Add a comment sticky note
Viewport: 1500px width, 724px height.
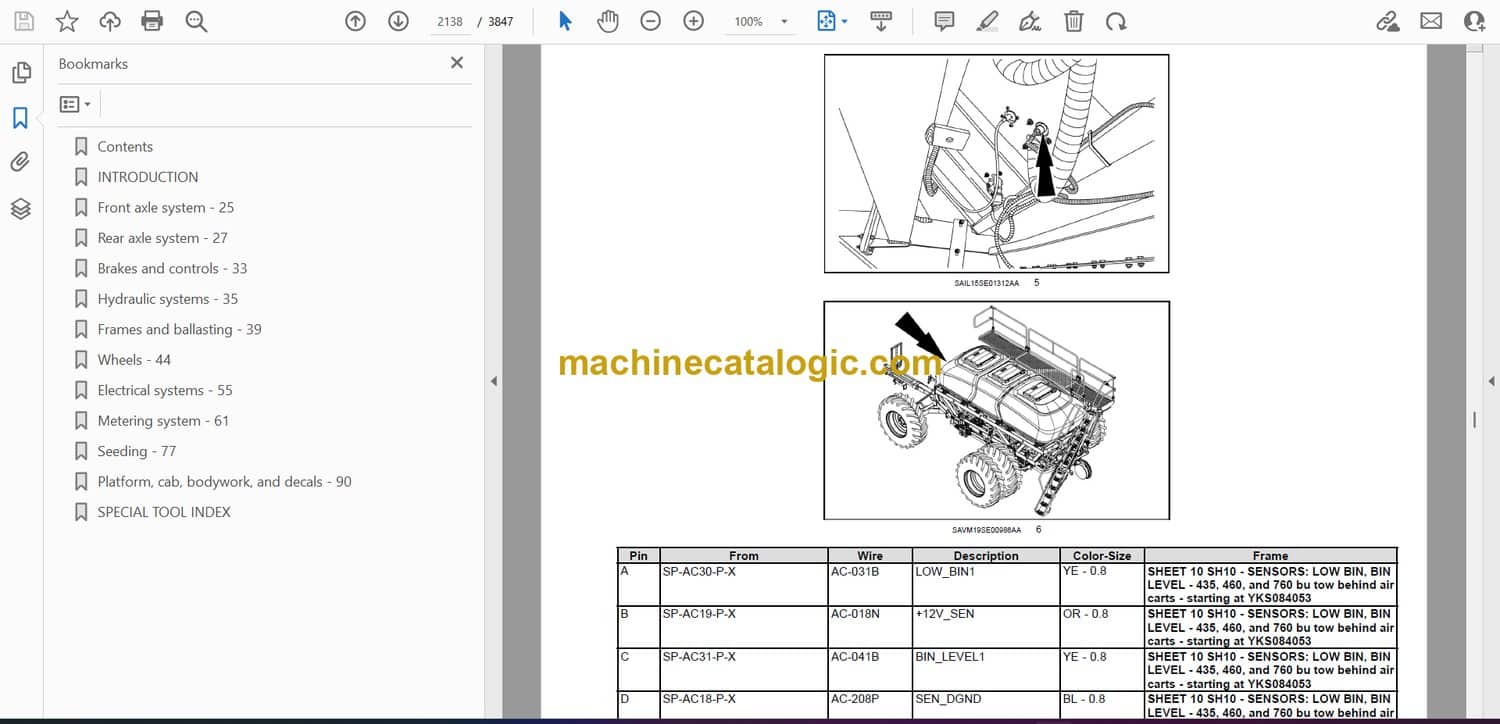943,21
